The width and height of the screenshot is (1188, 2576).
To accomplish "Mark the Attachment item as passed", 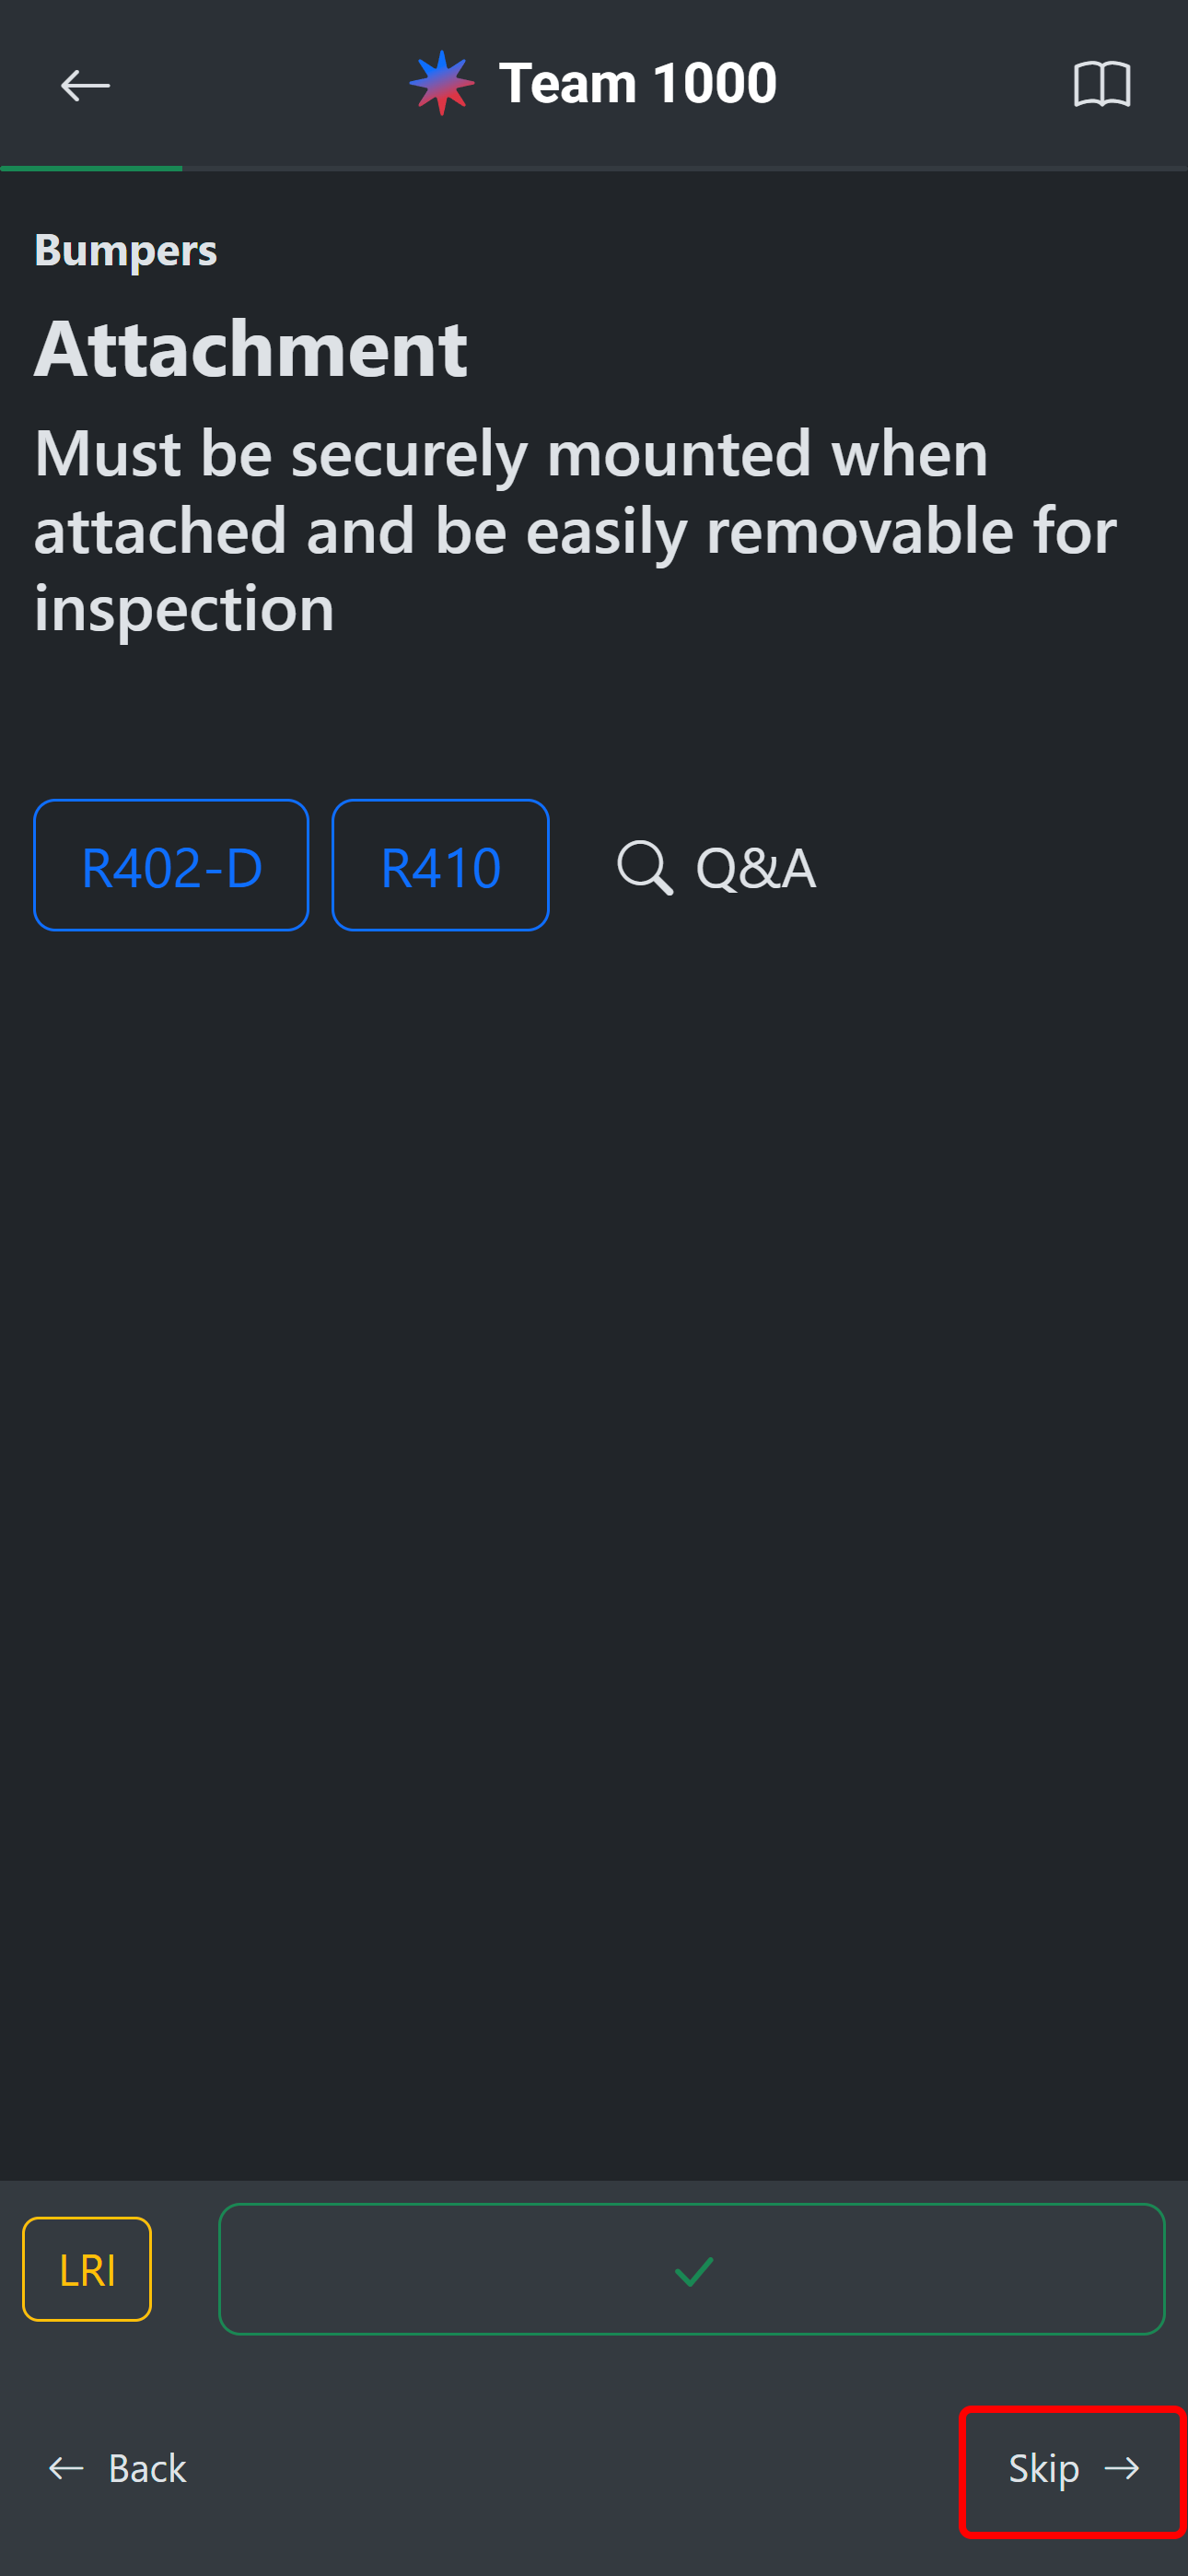I will 692,2270.
